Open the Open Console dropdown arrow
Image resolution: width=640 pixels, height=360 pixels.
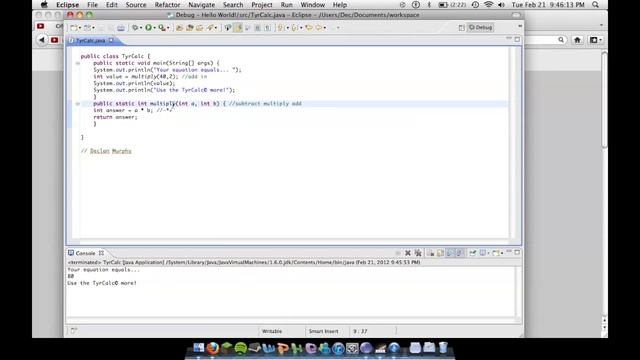point(501,253)
